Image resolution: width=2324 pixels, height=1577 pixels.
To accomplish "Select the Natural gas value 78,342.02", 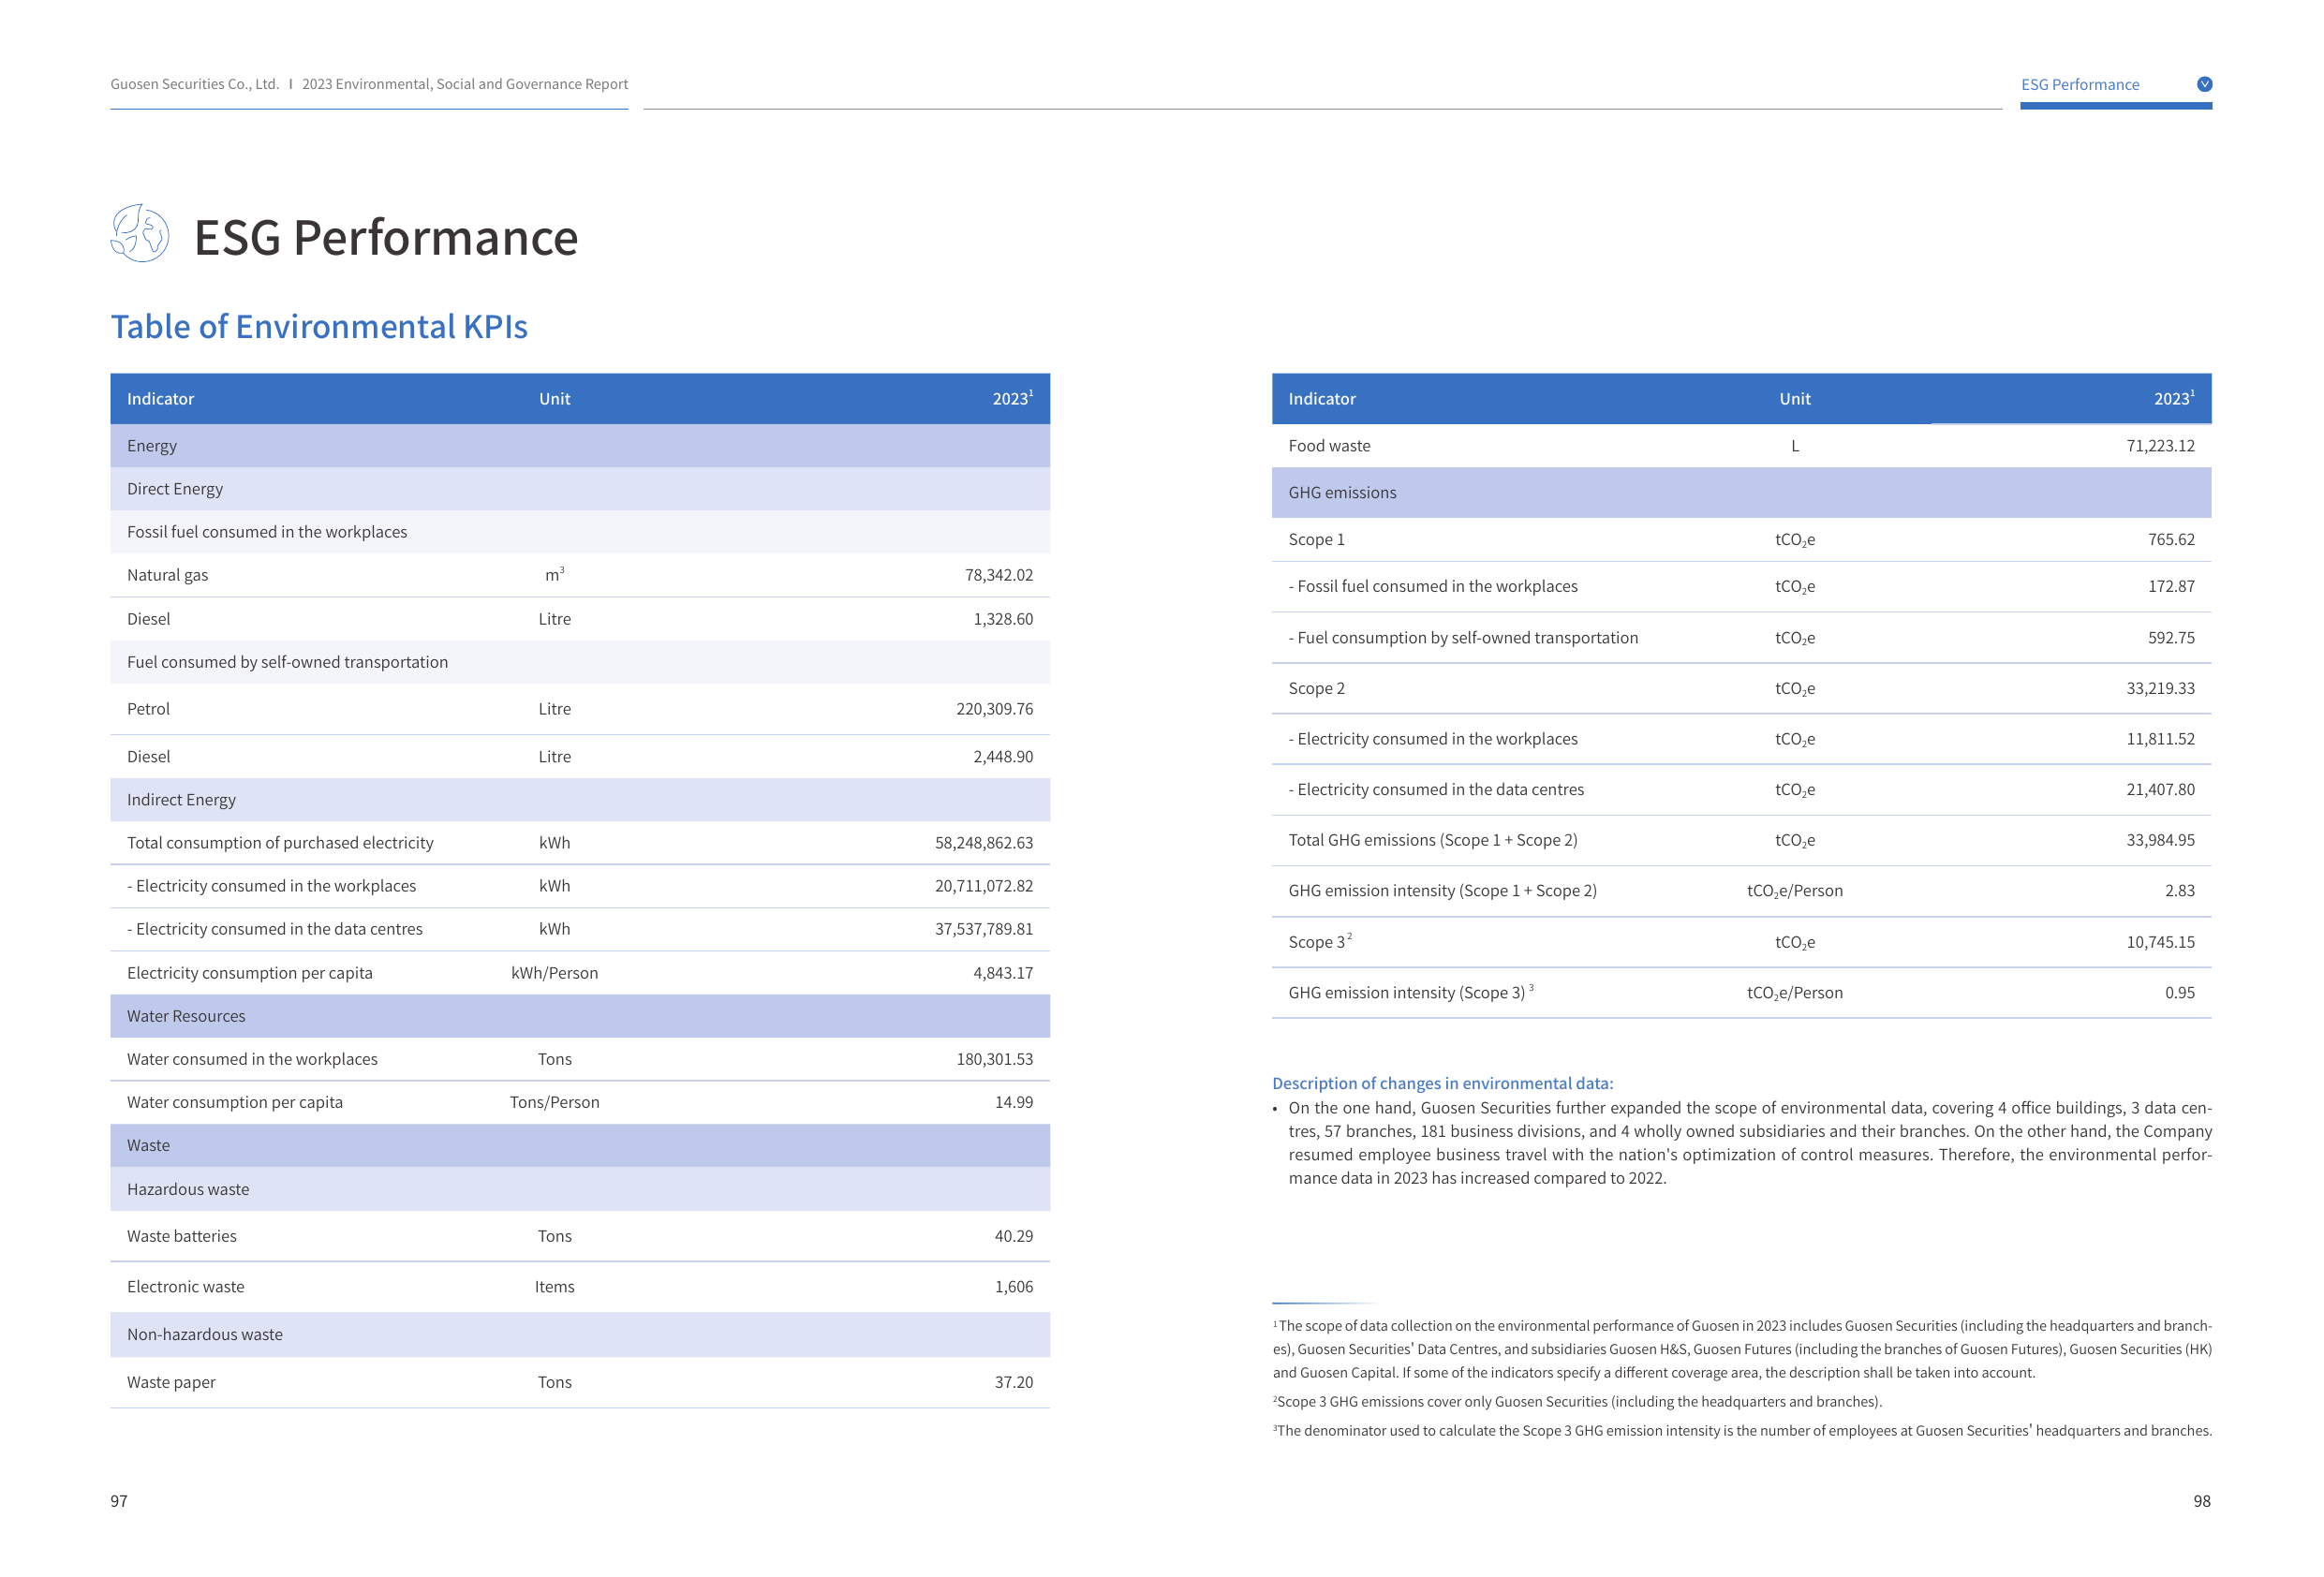I will pyautogui.click(x=998, y=575).
